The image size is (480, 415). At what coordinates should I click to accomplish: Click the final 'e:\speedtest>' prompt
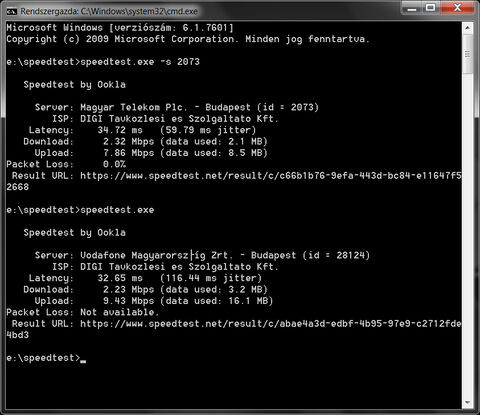point(43,358)
